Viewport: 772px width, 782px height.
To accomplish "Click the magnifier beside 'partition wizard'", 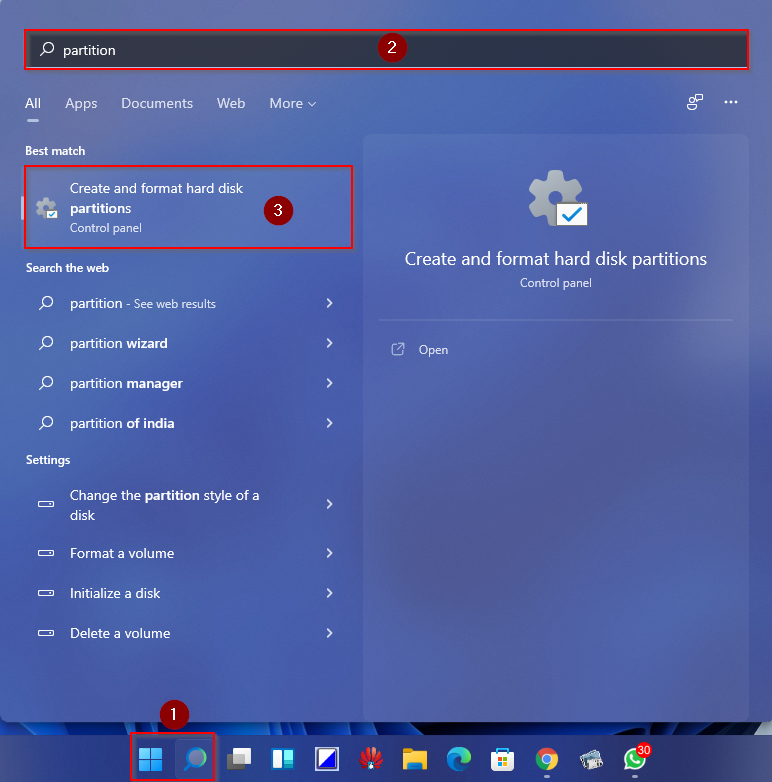I will point(46,343).
